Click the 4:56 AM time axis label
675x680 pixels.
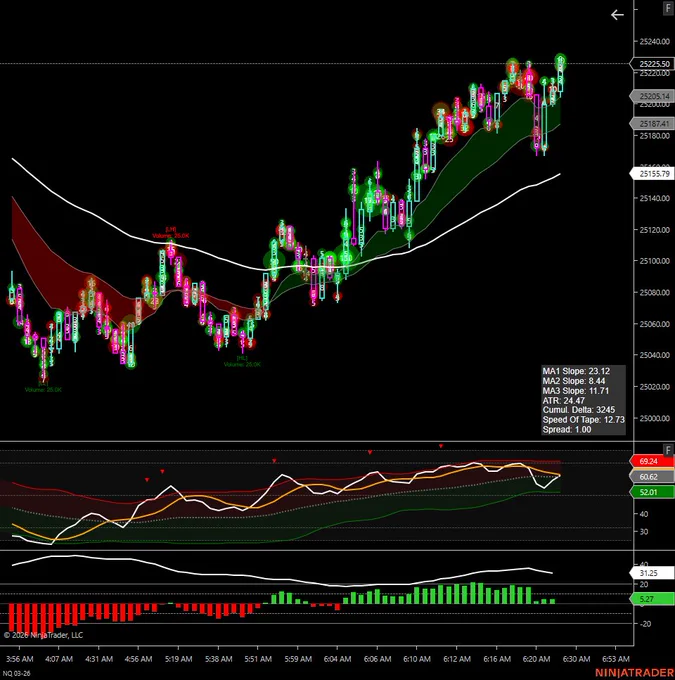coord(138,659)
